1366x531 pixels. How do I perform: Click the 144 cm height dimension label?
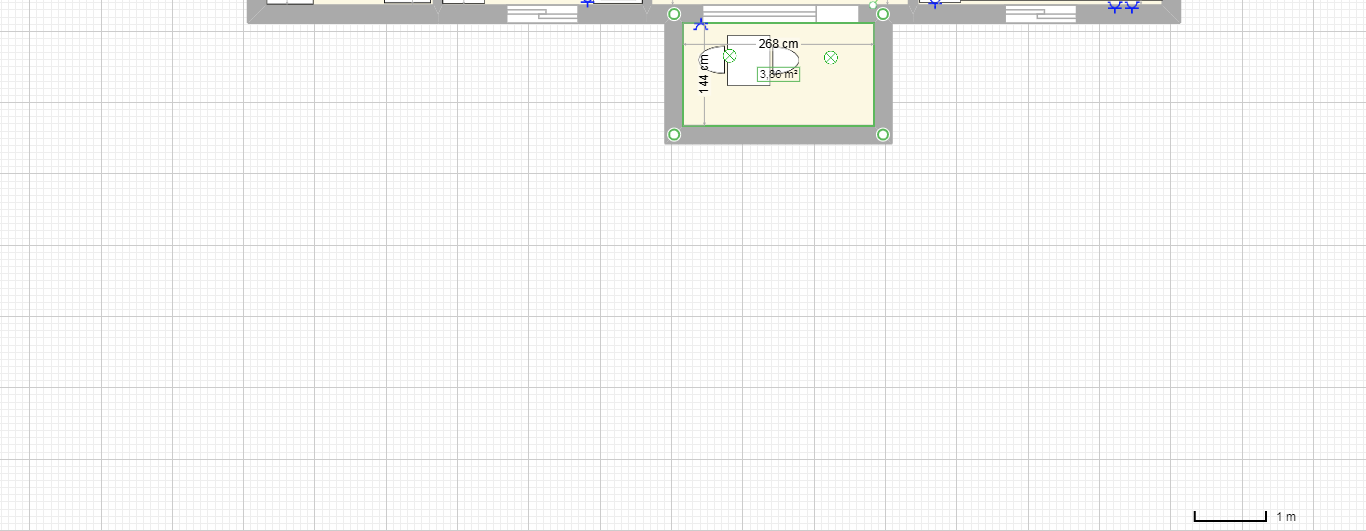[704, 74]
